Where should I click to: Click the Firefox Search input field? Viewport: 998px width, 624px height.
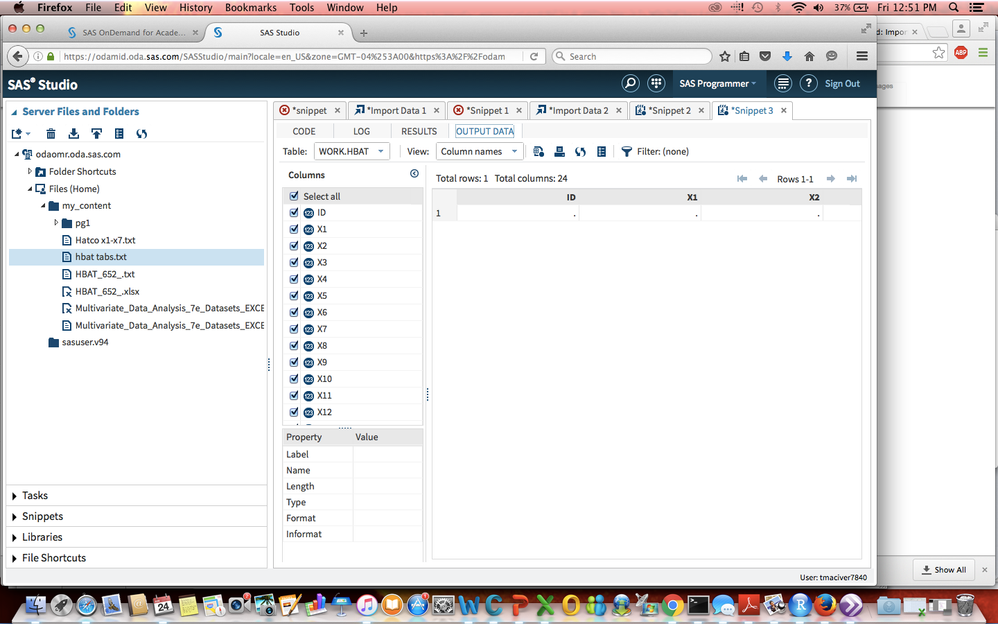click(x=631, y=56)
